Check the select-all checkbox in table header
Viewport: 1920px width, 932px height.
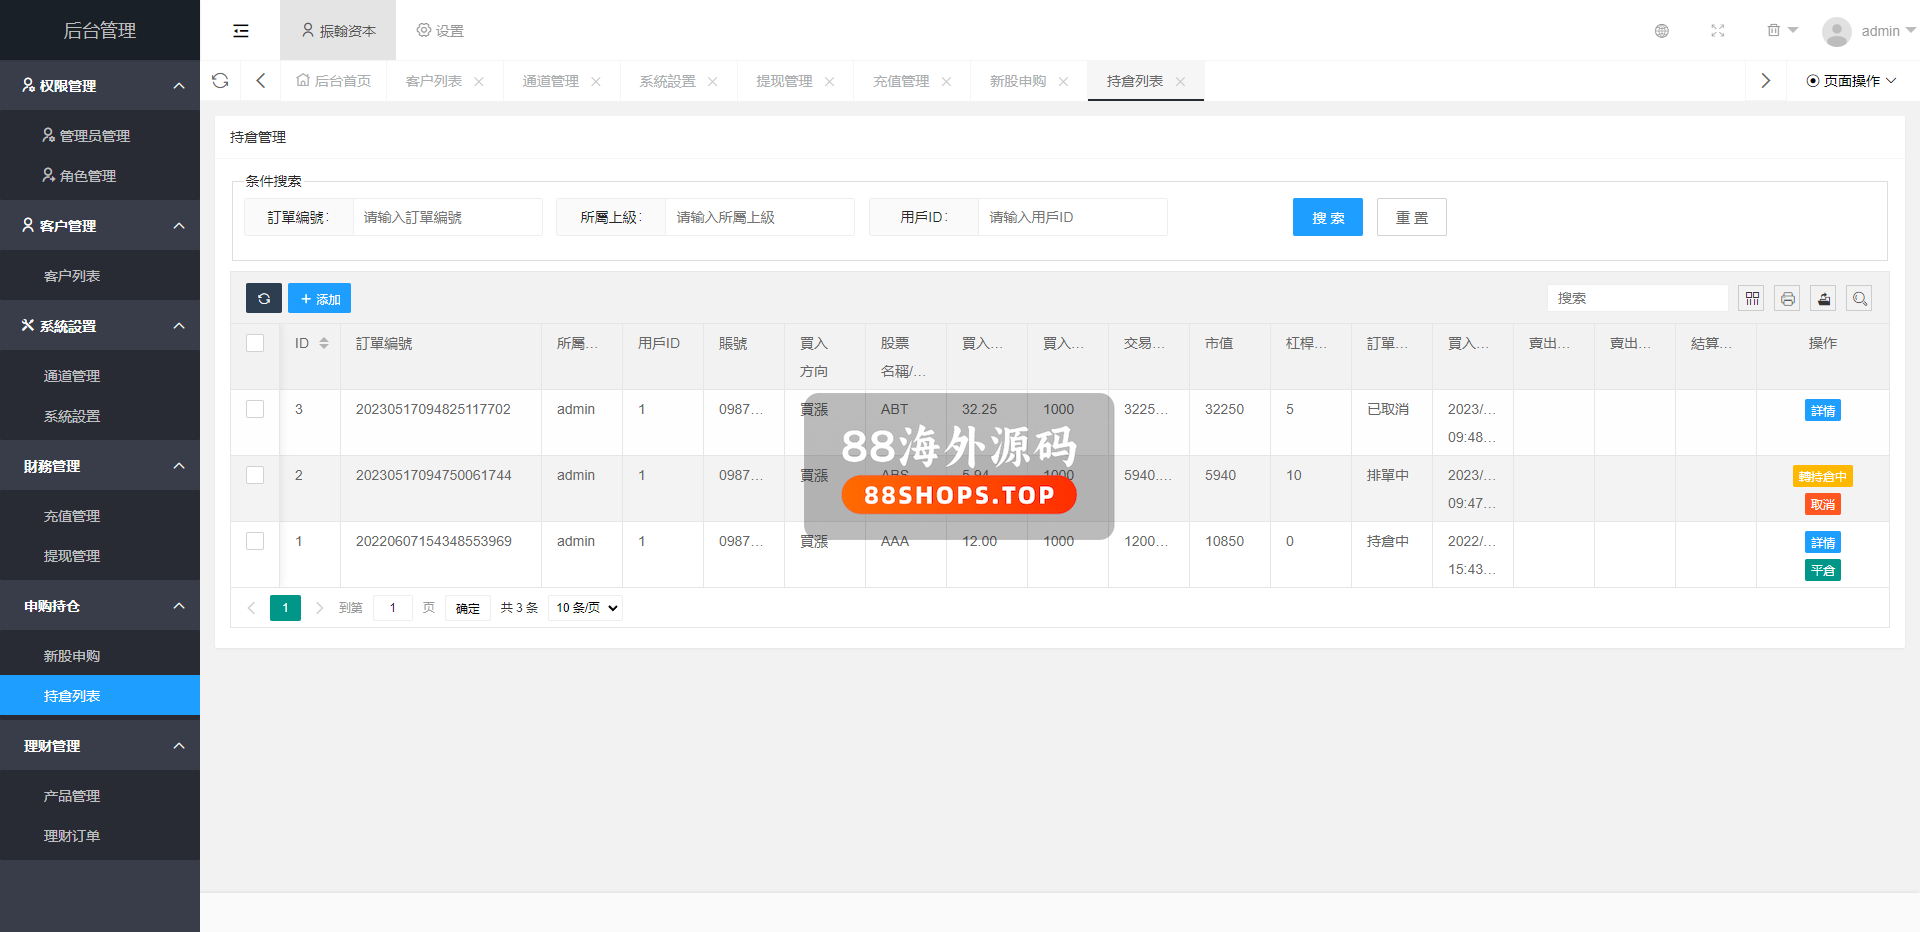[x=255, y=343]
